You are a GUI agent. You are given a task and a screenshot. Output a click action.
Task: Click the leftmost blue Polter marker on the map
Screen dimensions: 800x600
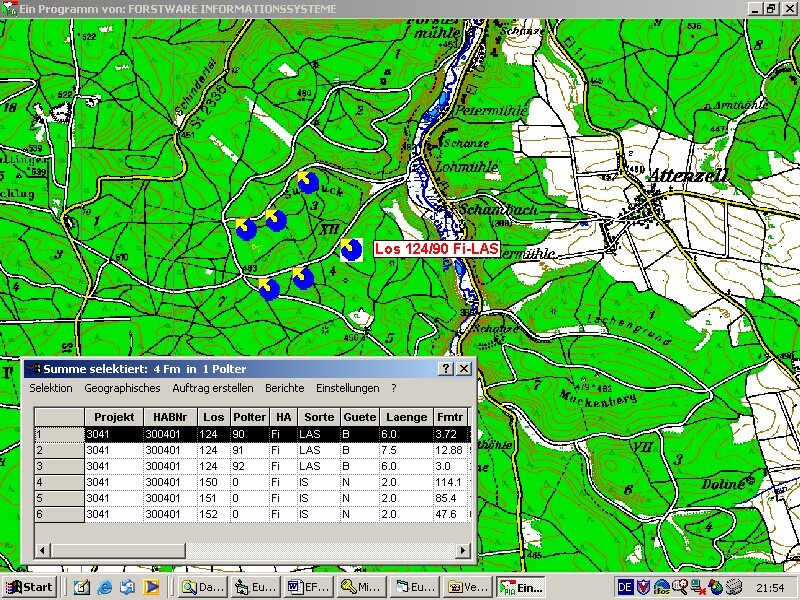point(246,230)
